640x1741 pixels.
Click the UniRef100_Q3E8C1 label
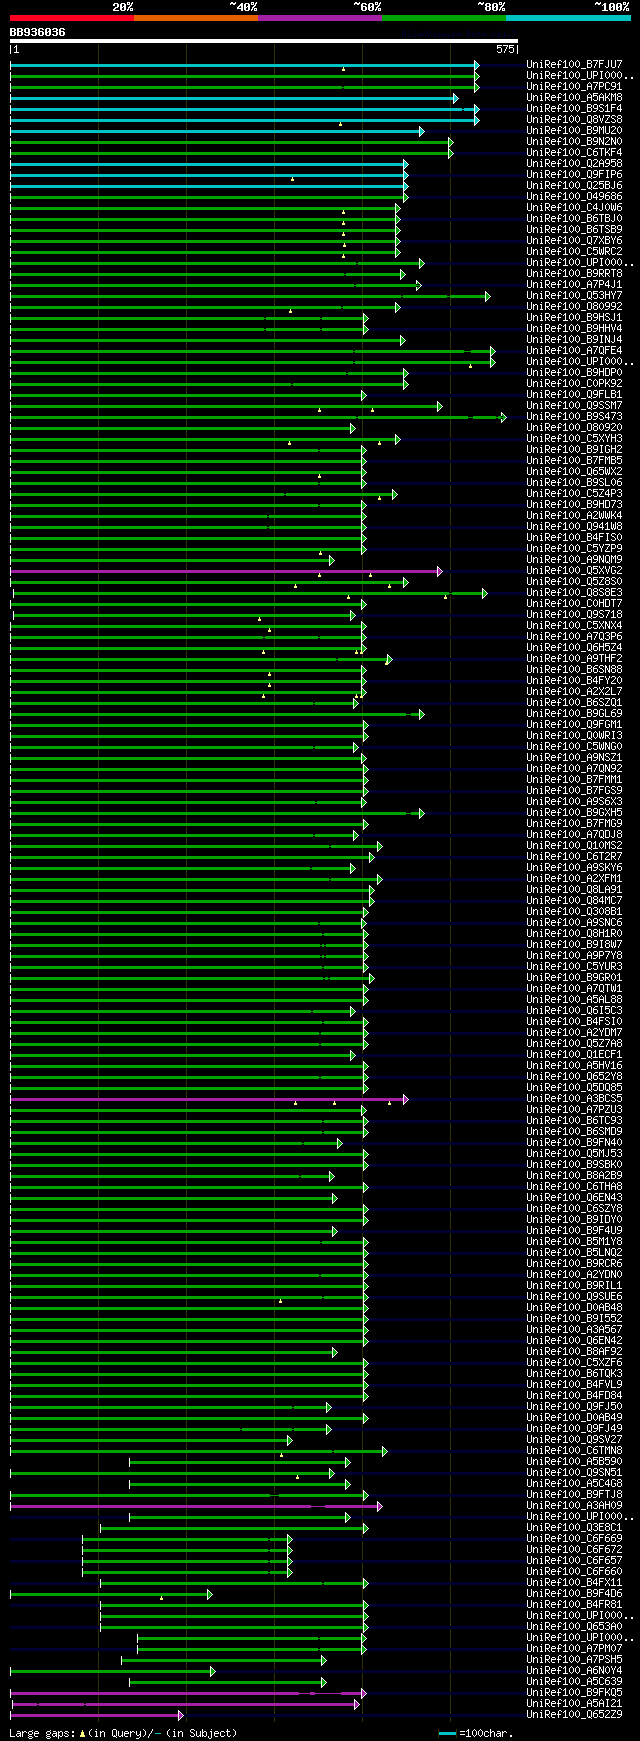click(x=574, y=1528)
